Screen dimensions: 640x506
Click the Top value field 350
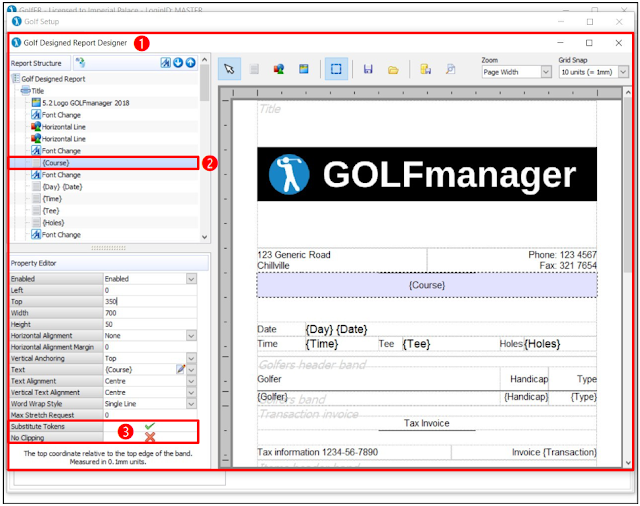150,302
